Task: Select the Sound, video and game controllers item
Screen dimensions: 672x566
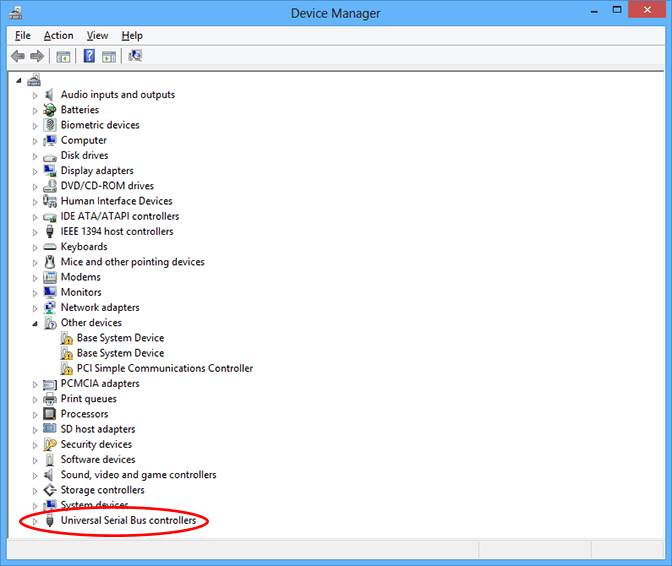Action: pos(138,475)
